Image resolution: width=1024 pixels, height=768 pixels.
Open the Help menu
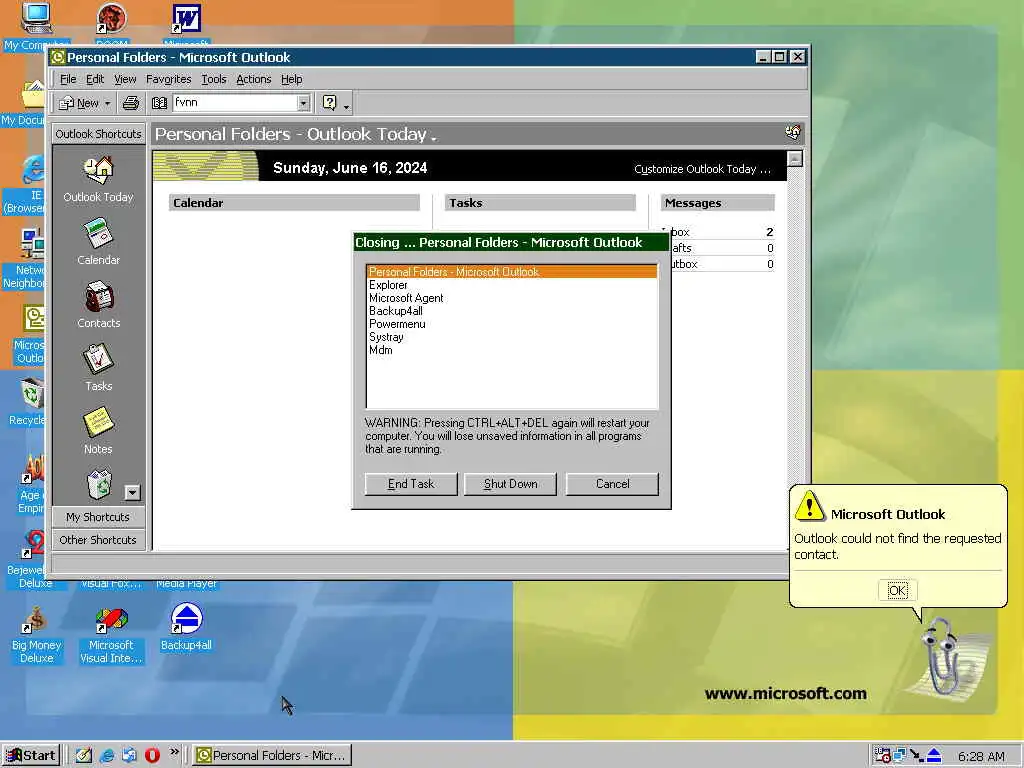point(291,79)
